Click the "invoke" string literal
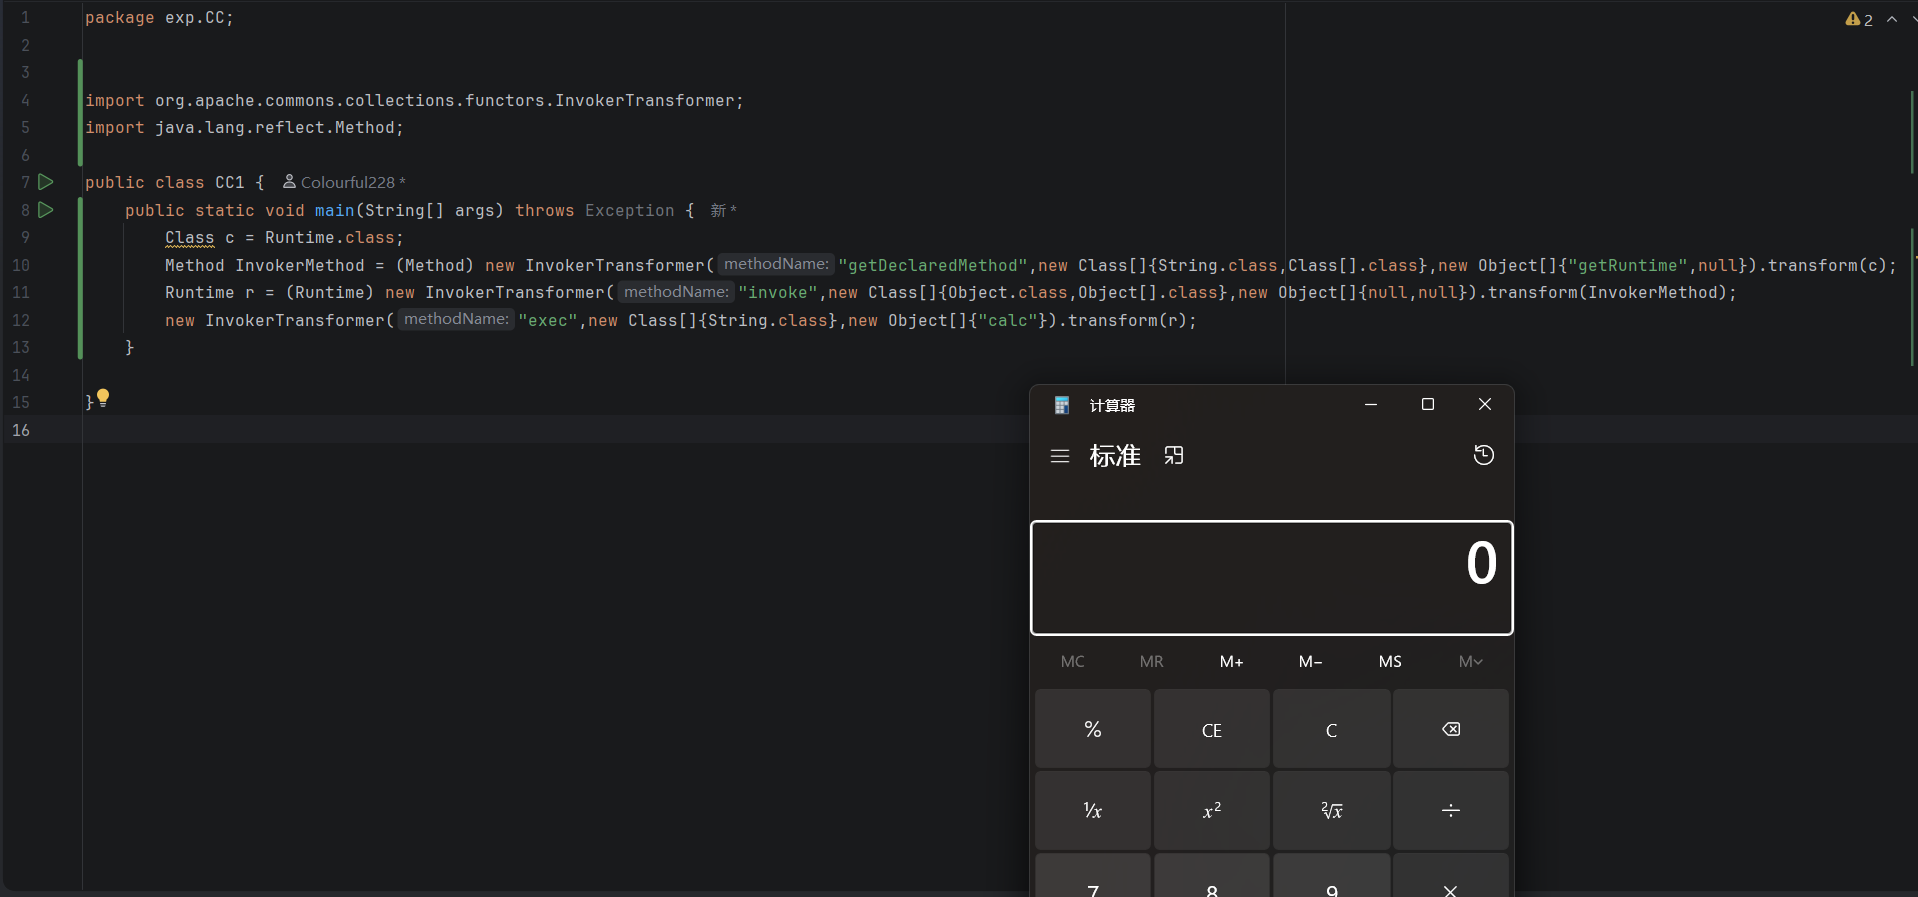1918x897 pixels. [778, 292]
